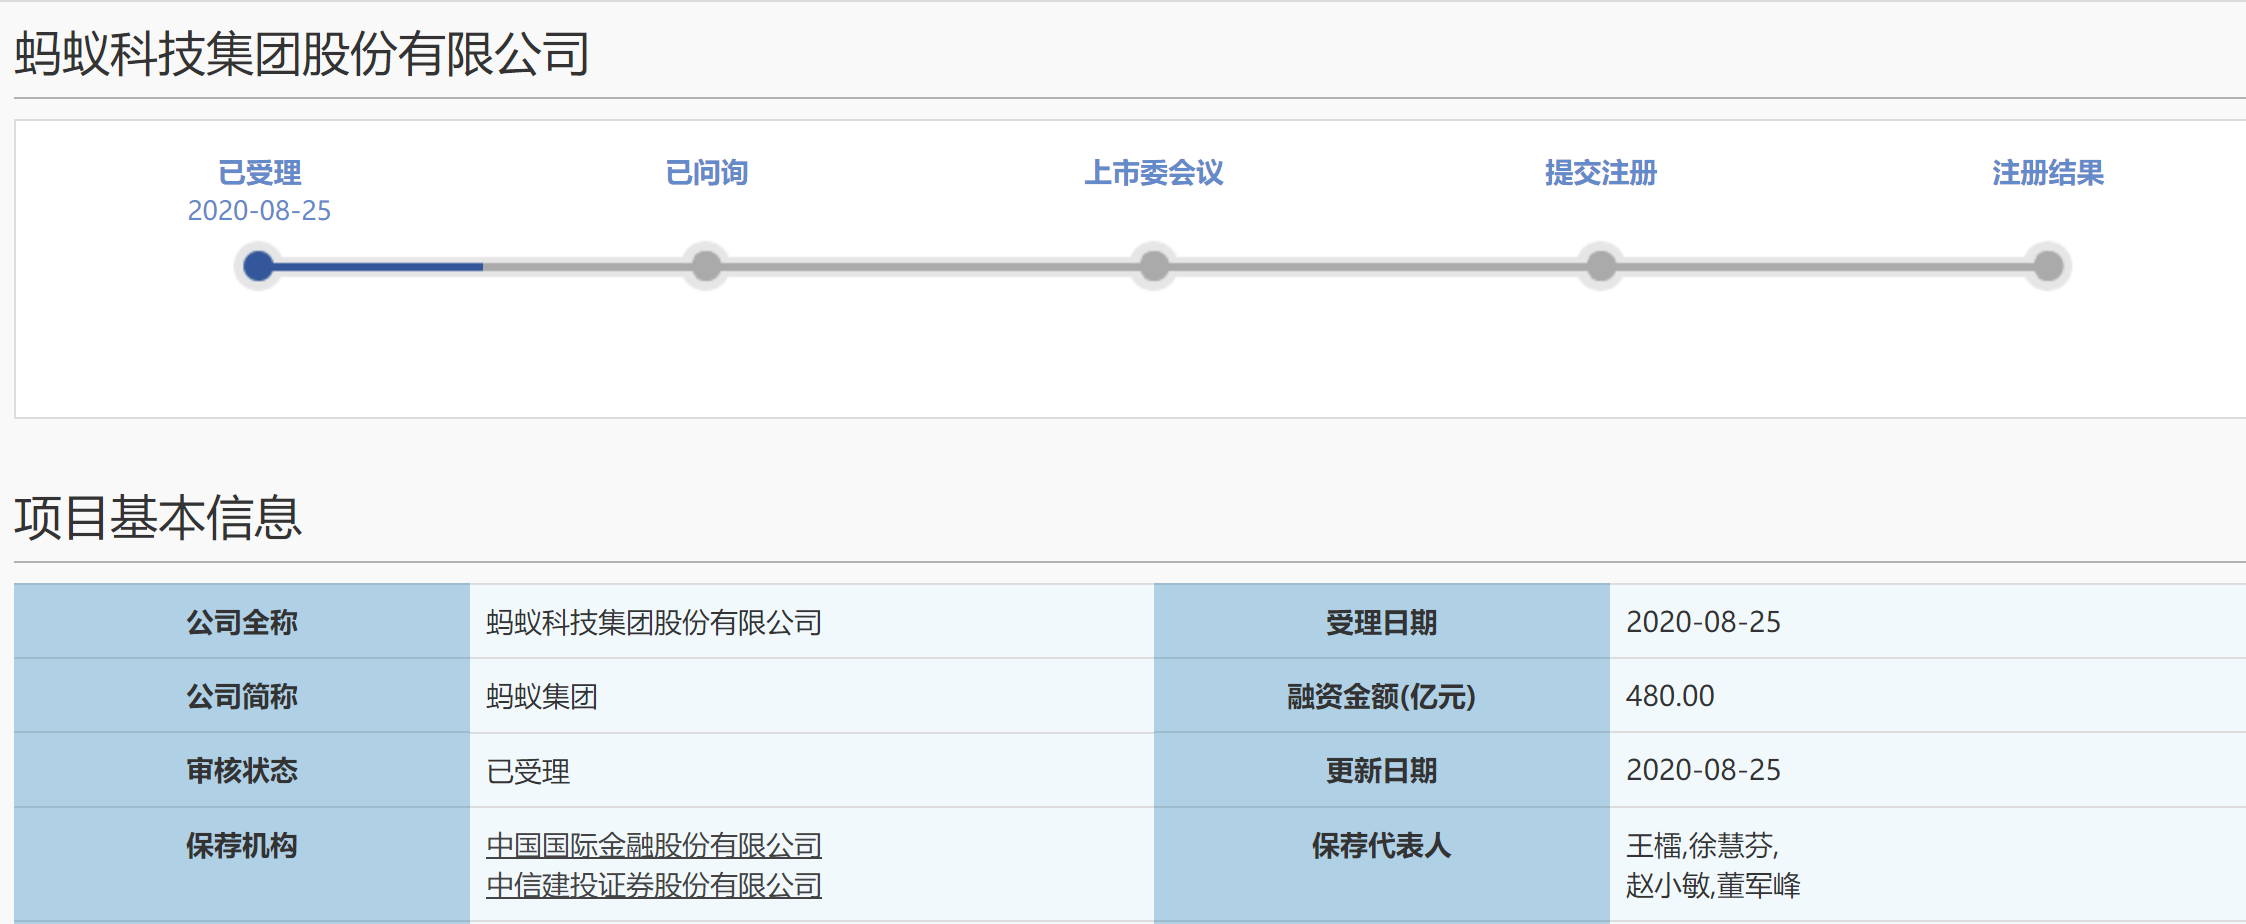Select the 已问询 stage label
Image resolution: width=2246 pixels, height=924 pixels.
706,173
